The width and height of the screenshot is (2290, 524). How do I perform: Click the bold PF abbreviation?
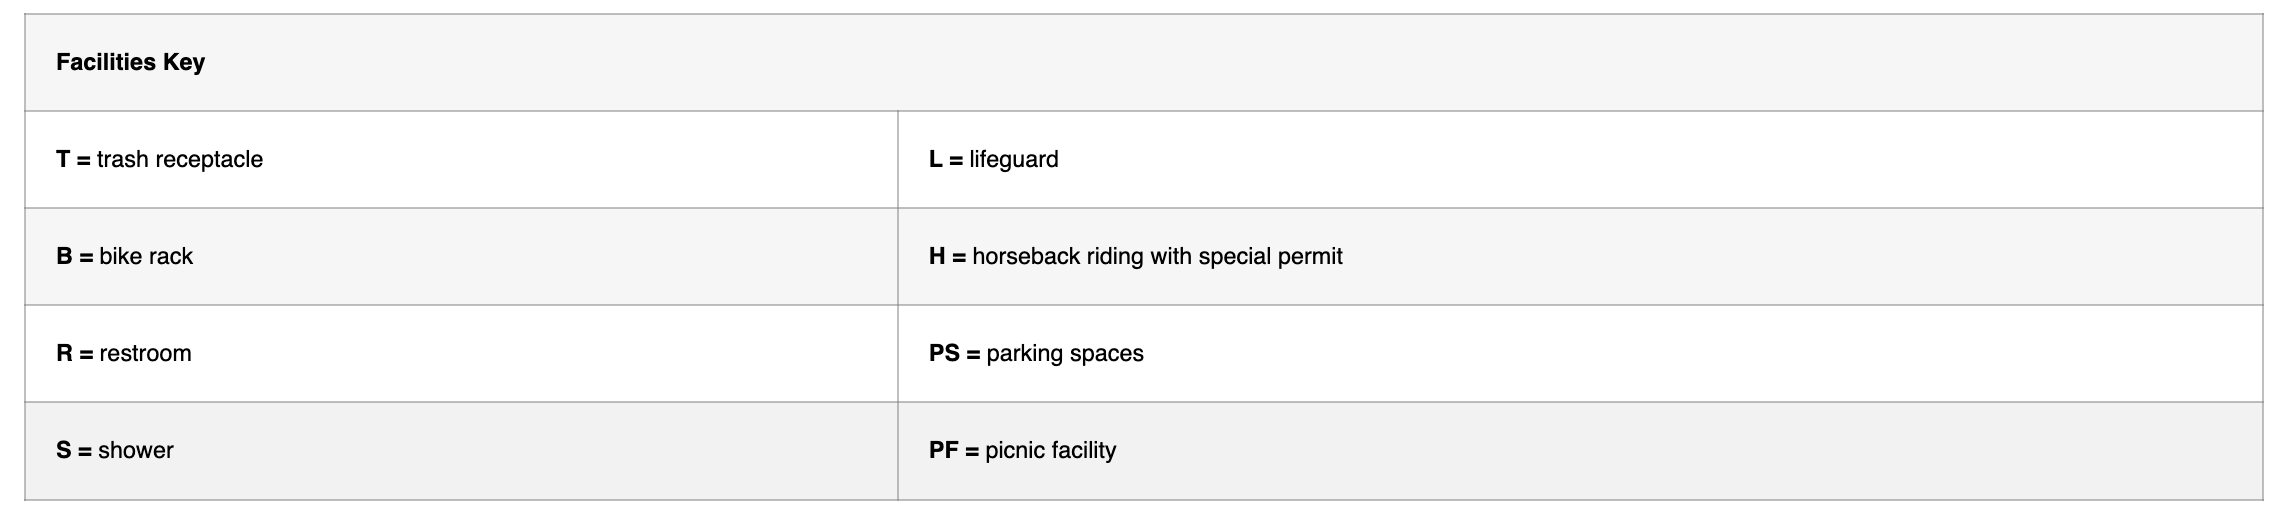tap(943, 450)
